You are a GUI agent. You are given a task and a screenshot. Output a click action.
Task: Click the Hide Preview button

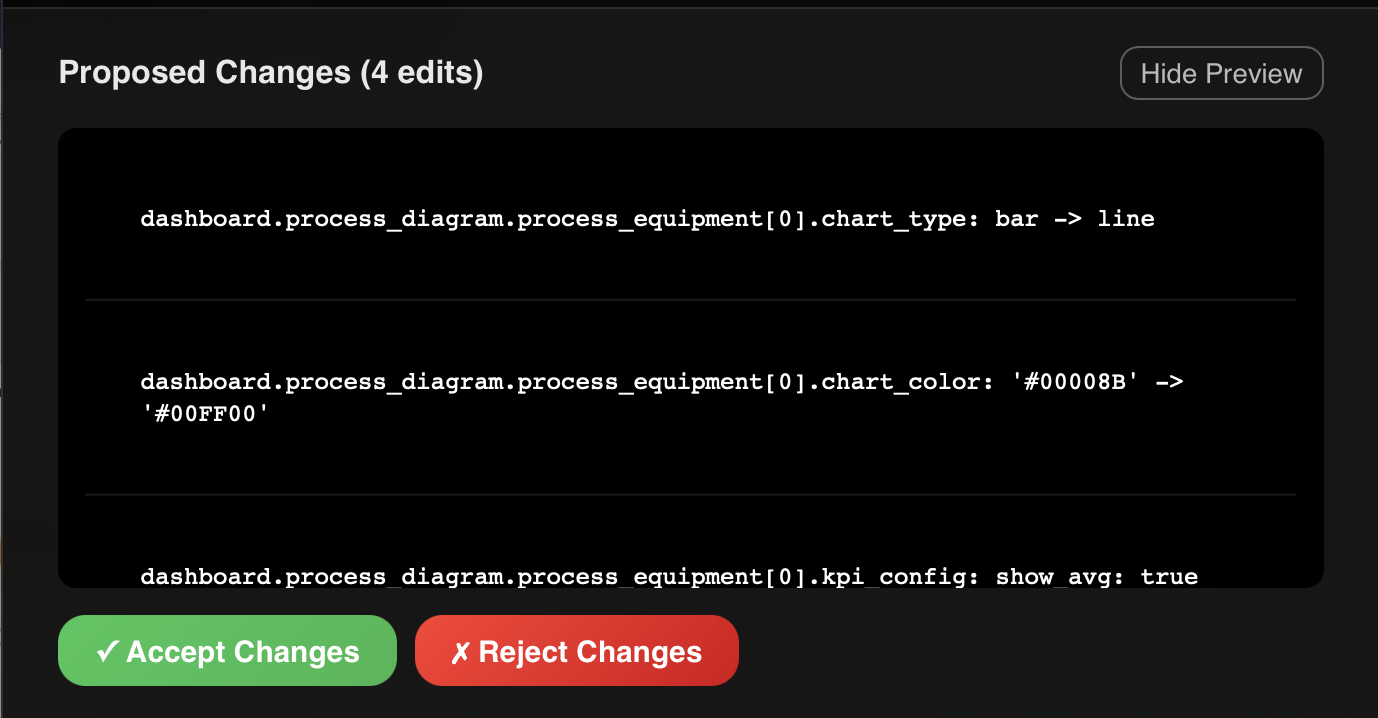pos(1221,73)
